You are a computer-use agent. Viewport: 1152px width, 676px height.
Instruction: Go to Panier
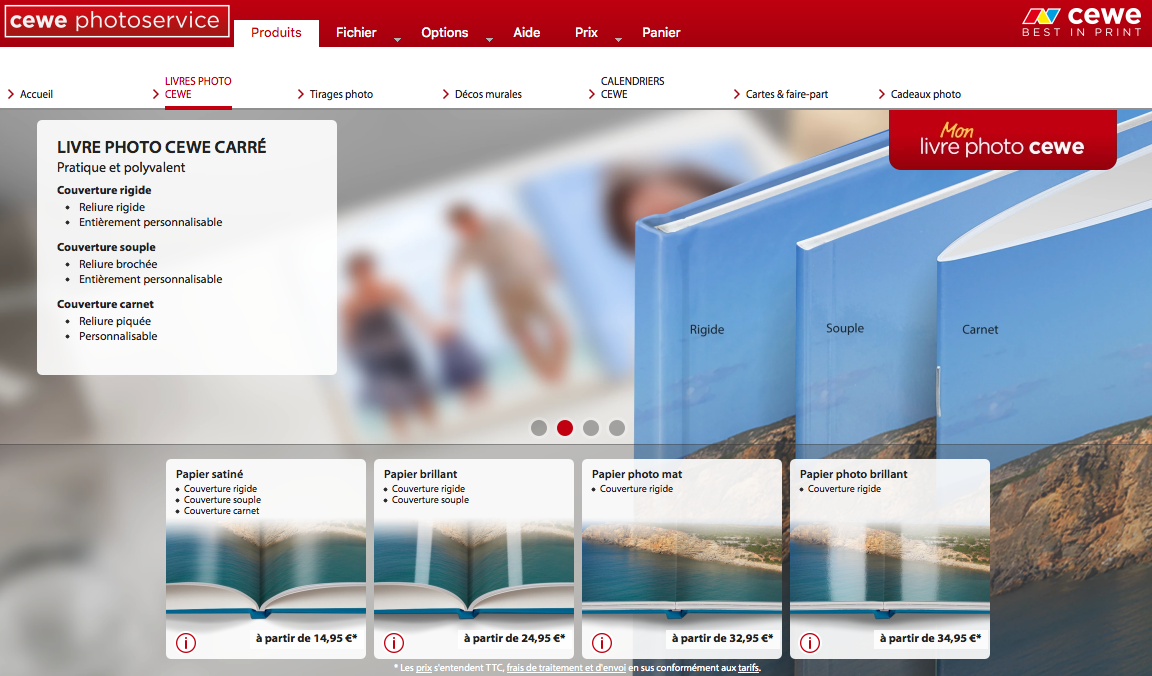(x=661, y=32)
